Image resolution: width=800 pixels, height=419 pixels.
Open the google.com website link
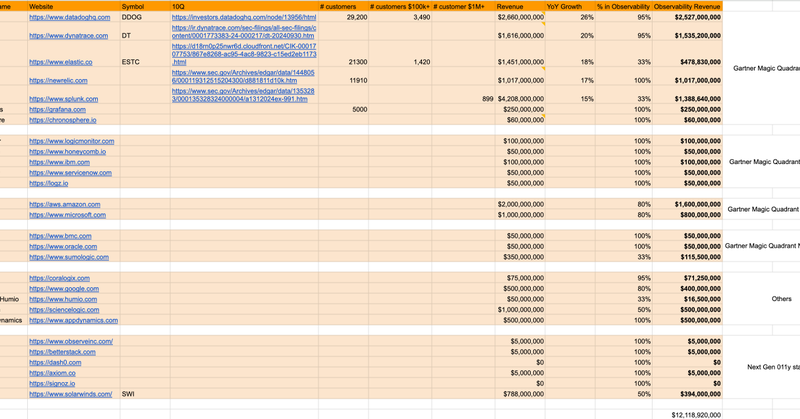point(64,289)
